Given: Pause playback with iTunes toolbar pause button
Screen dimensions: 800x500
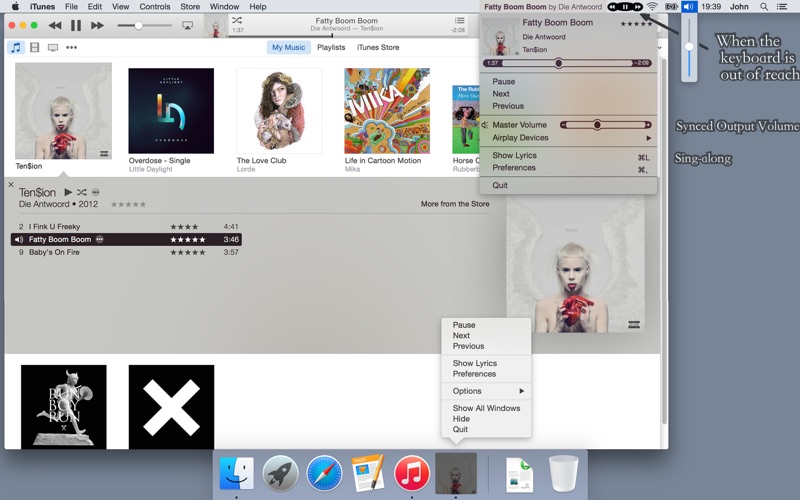Looking at the screenshot, I should click(x=76, y=25).
